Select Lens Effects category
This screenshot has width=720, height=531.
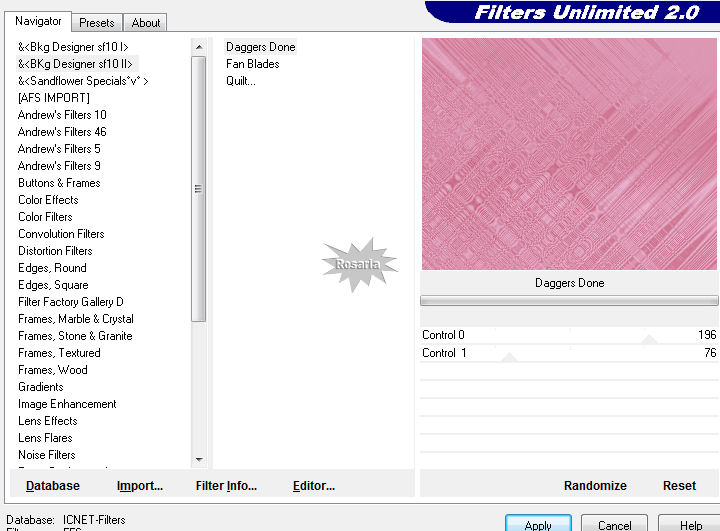pyautogui.click(x=48, y=421)
